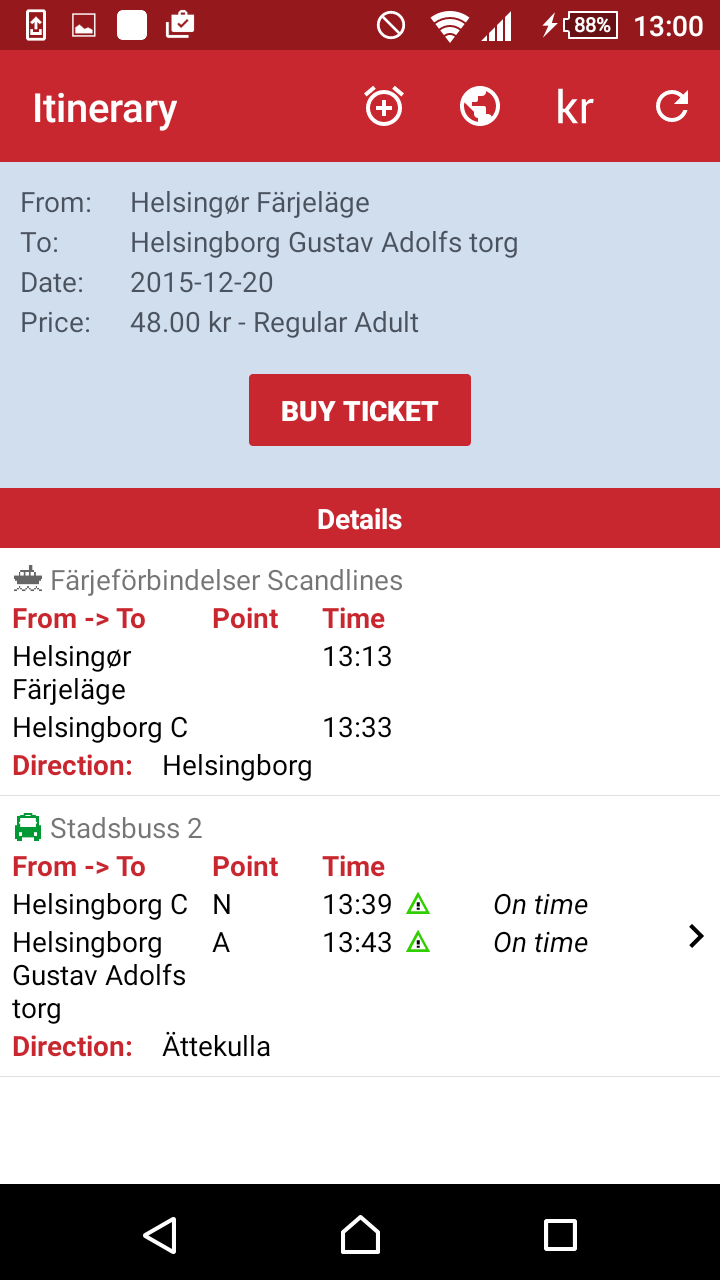Open the globe map icon
This screenshot has height=1280, width=720.
pos(480,107)
